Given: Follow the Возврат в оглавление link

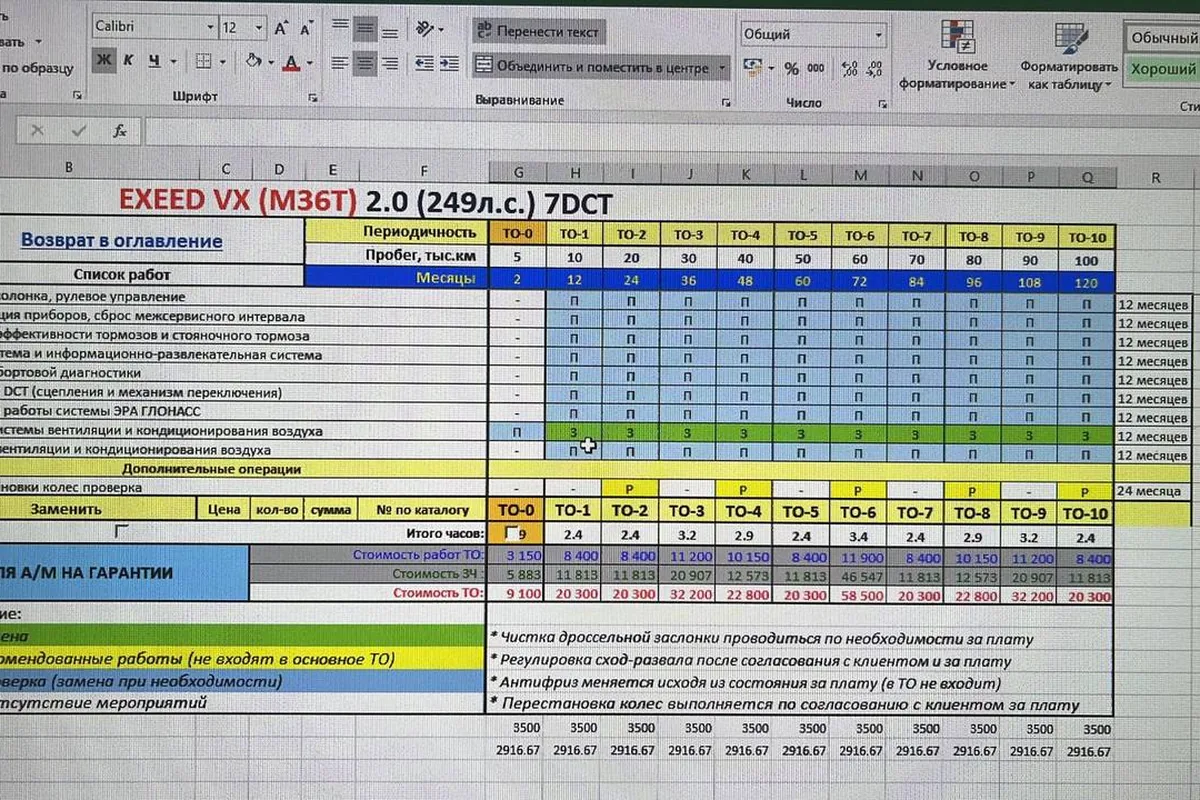Looking at the screenshot, I should (x=122, y=241).
